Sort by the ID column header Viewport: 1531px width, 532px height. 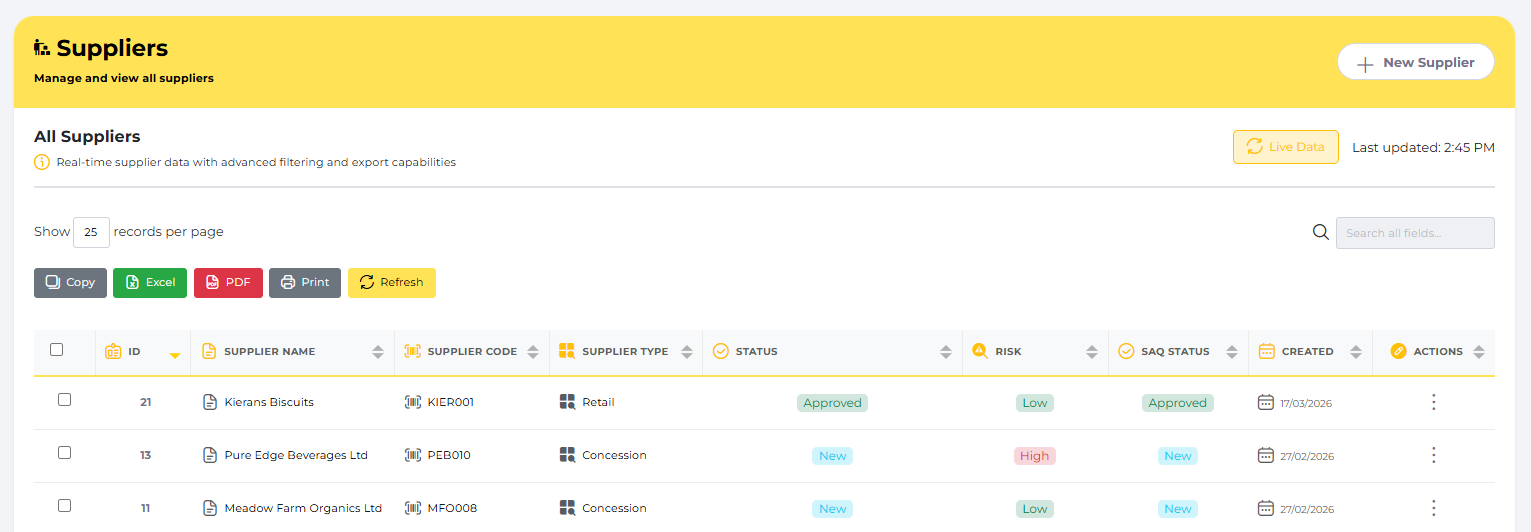142,352
